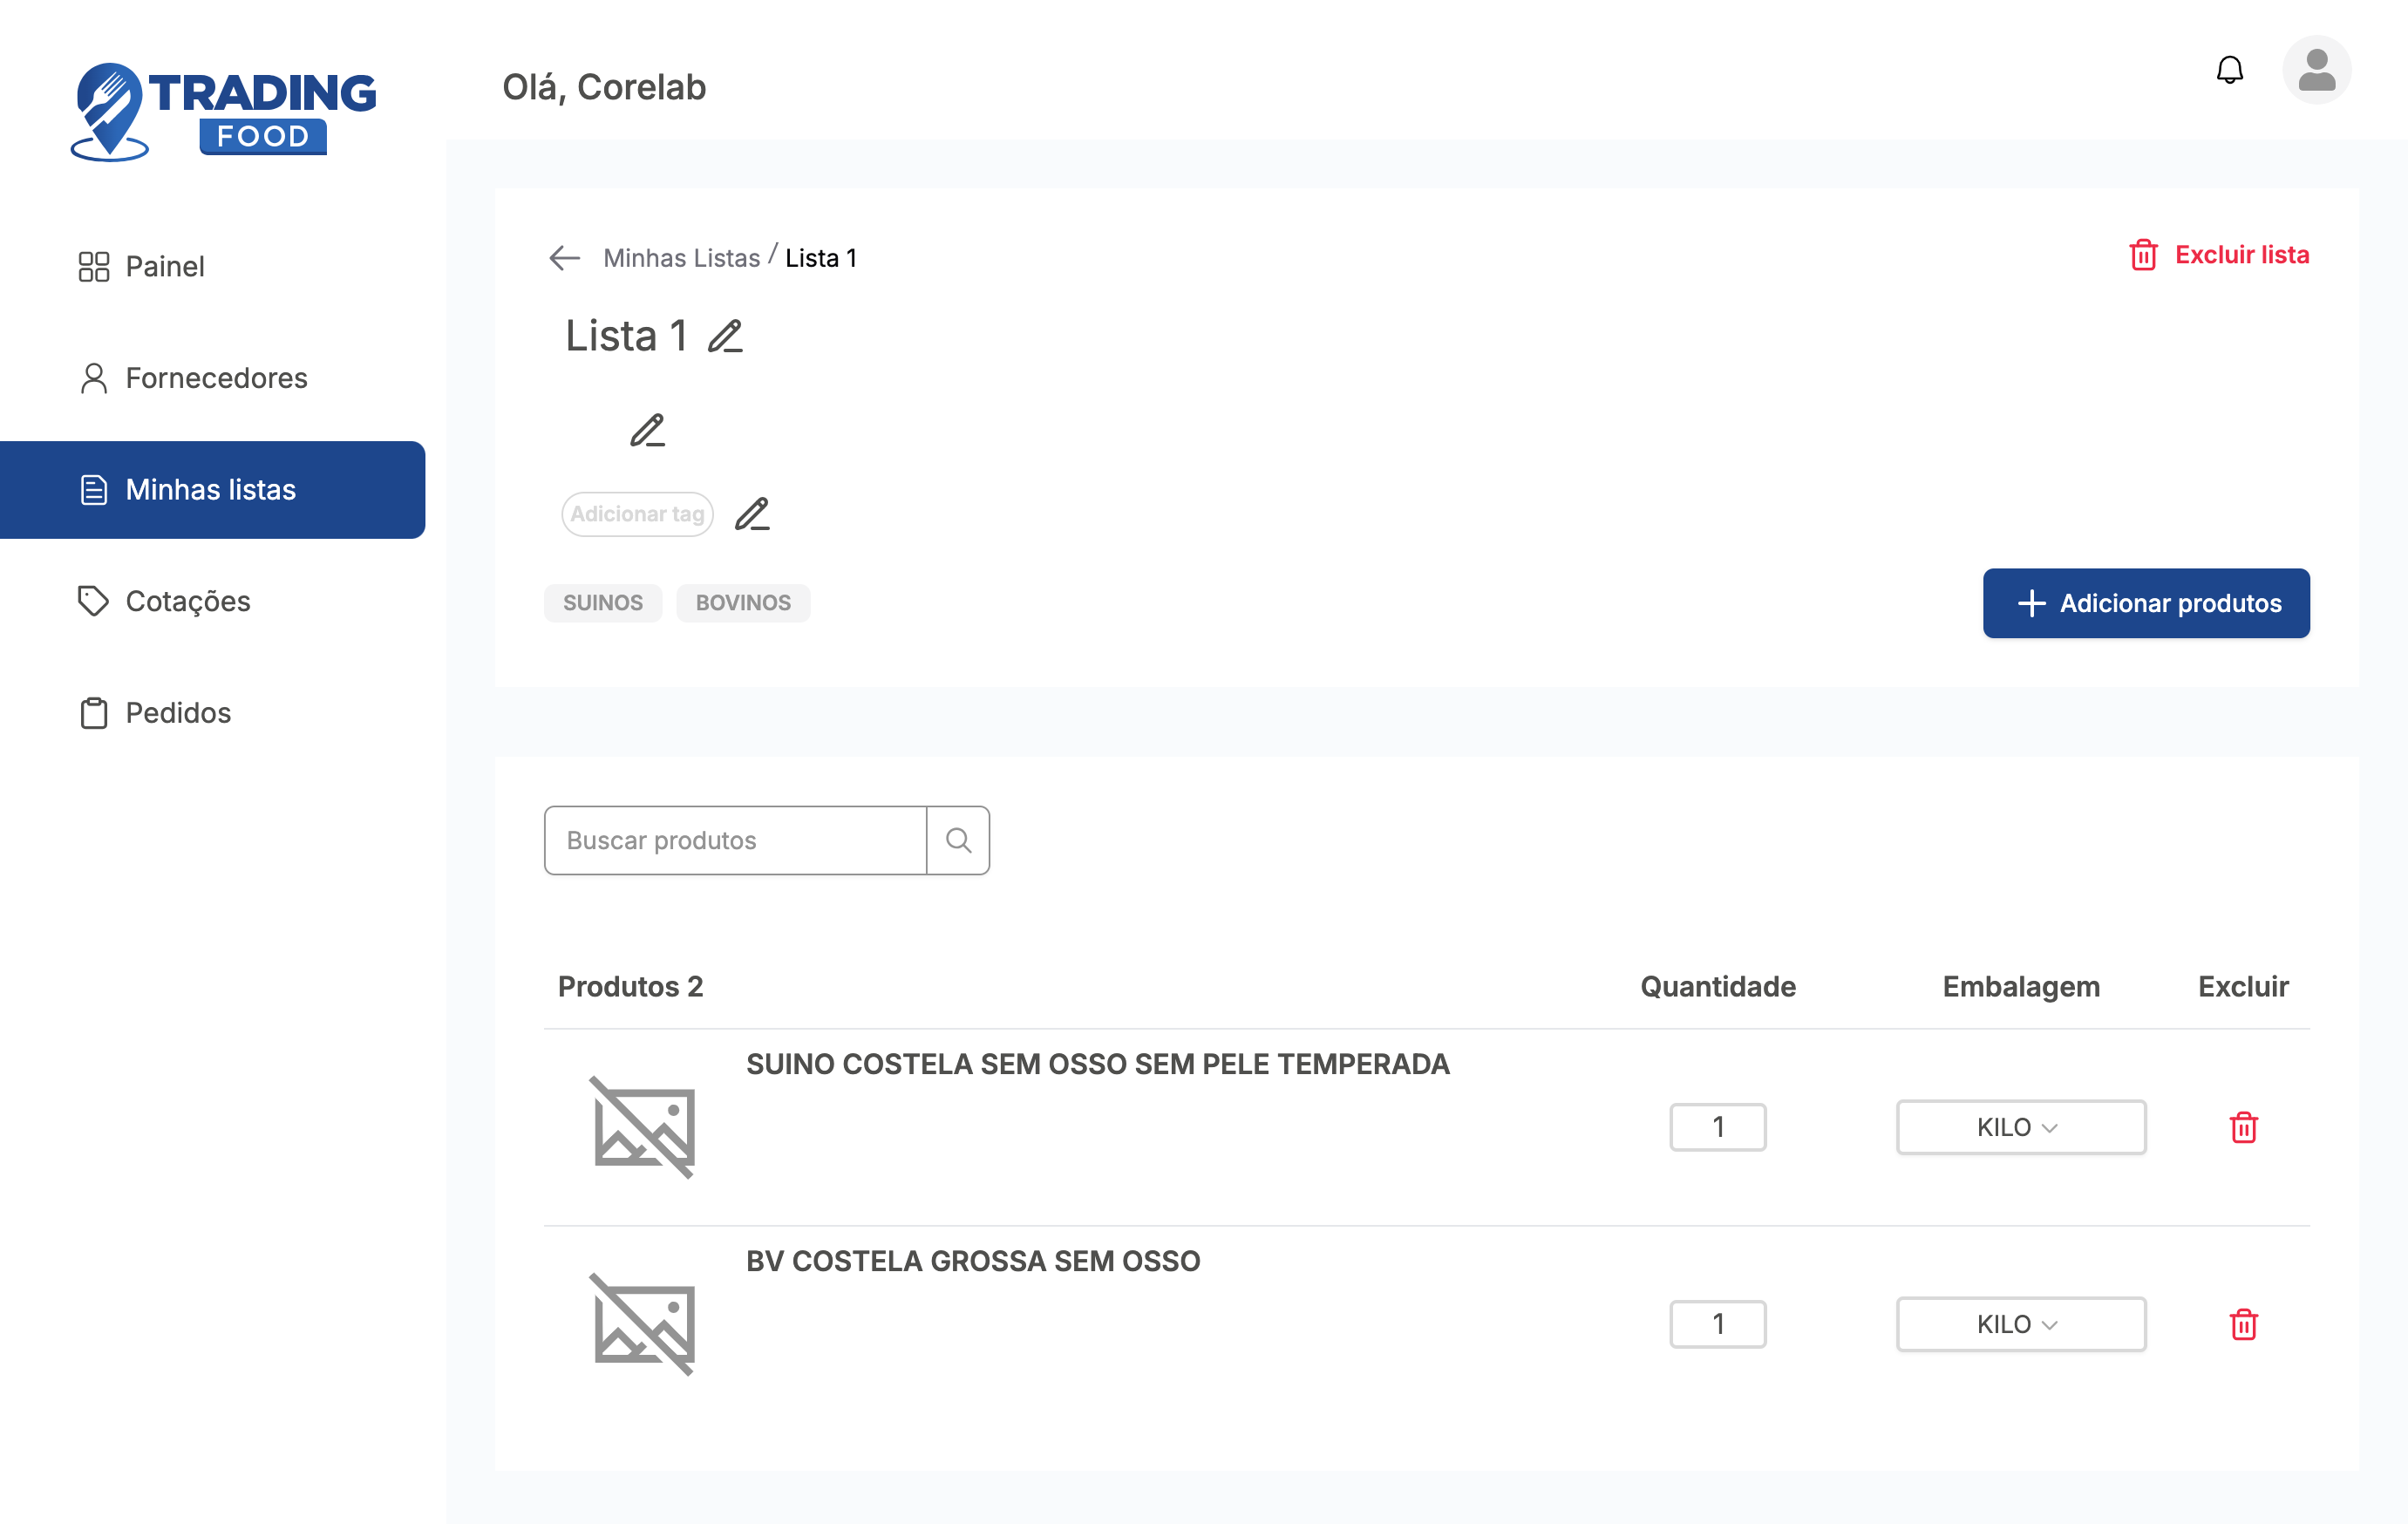
Task: Click the notification bell icon
Action: [2229, 70]
